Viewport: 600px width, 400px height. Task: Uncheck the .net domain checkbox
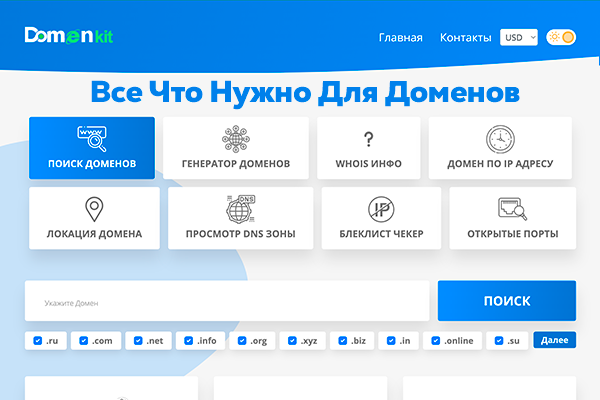(x=138, y=341)
